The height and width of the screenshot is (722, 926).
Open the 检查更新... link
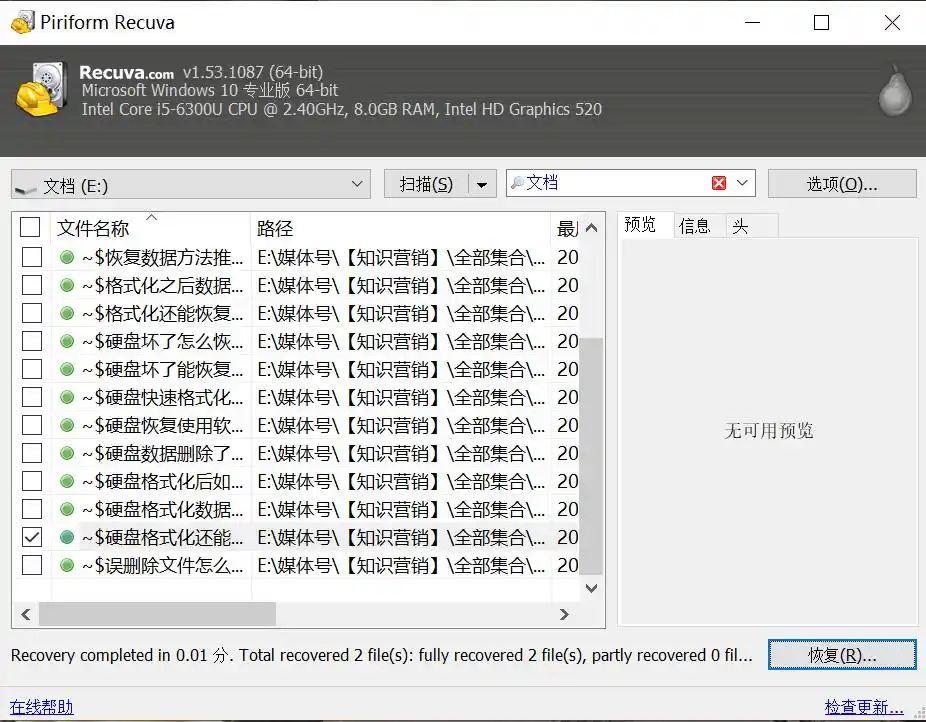pyautogui.click(x=864, y=707)
